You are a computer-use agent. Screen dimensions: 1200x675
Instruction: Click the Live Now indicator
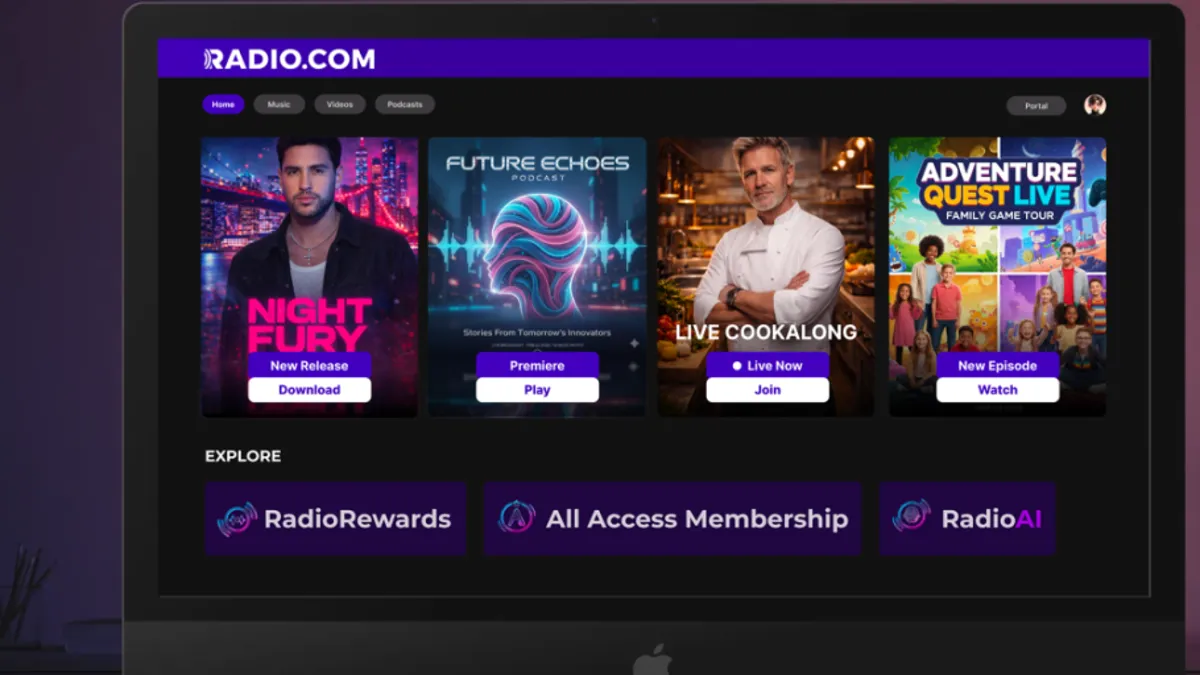767,365
